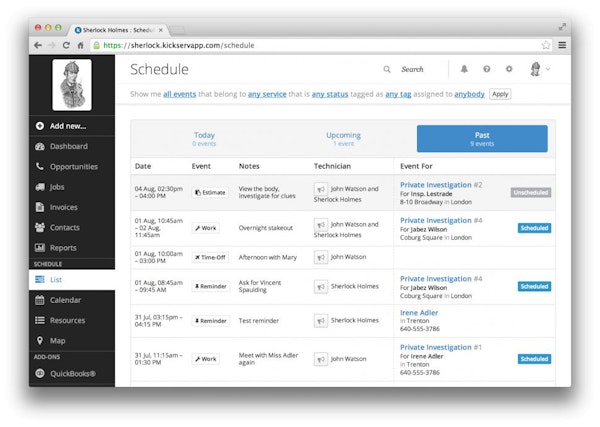Click the Dashboard icon in sidebar
600x427 pixels.
pyautogui.click(x=40, y=146)
